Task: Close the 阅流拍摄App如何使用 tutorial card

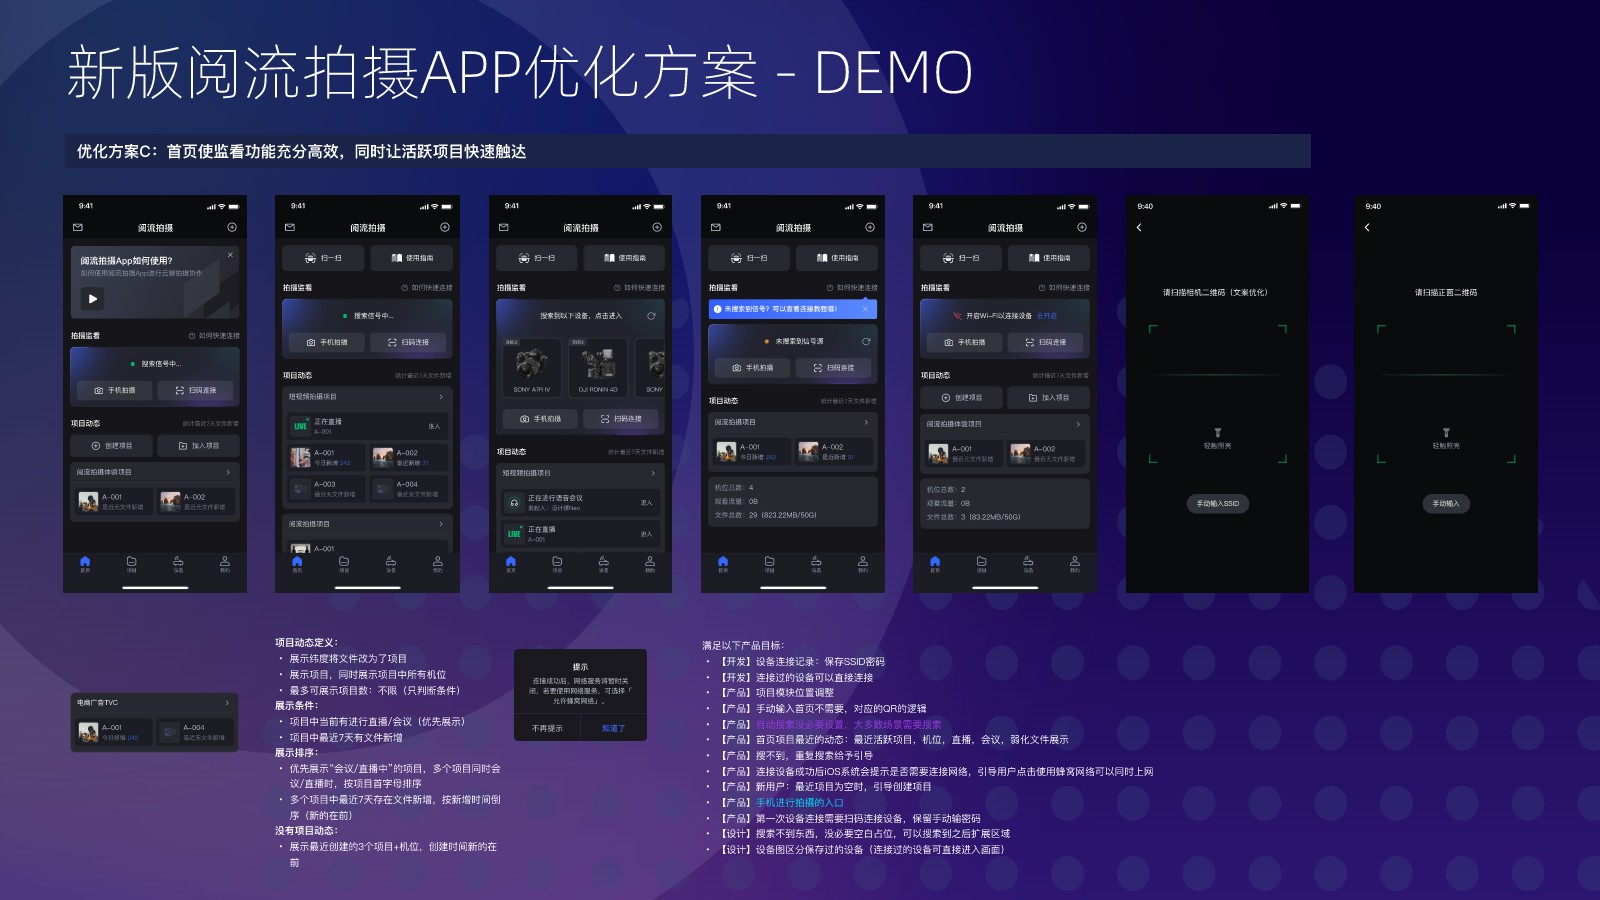Action: 230,255
